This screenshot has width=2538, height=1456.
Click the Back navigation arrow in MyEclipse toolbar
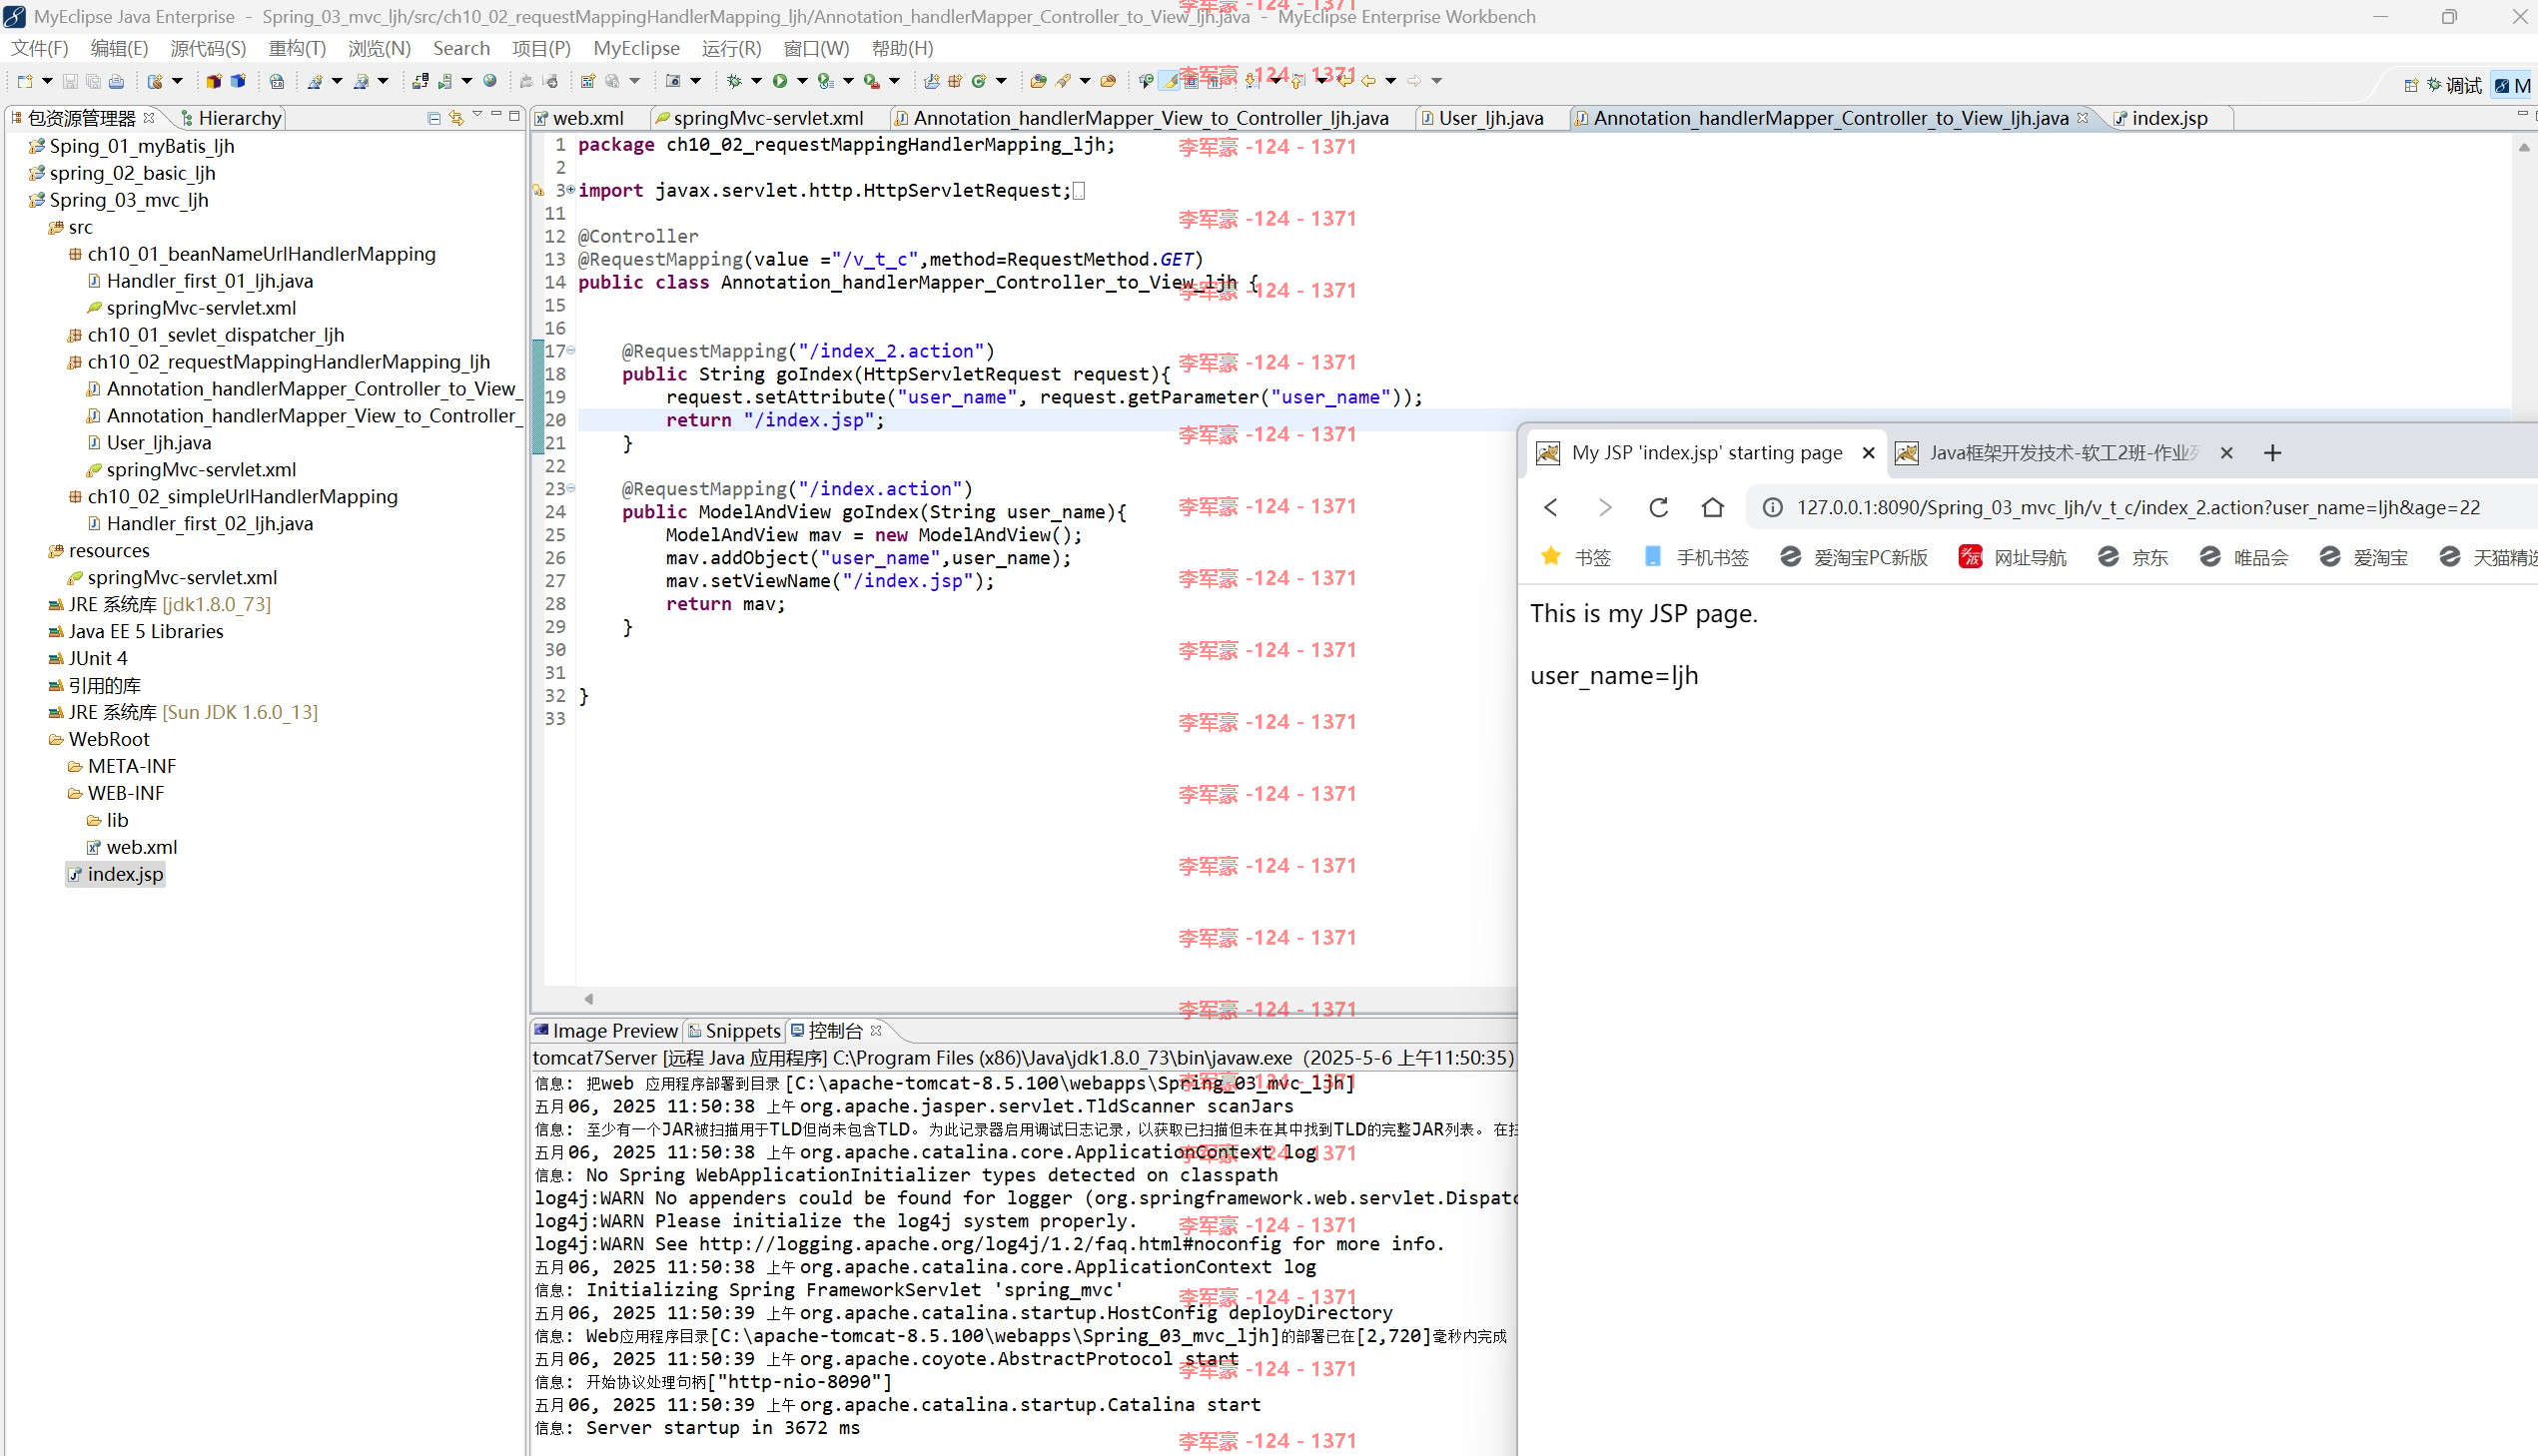point(1369,81)
